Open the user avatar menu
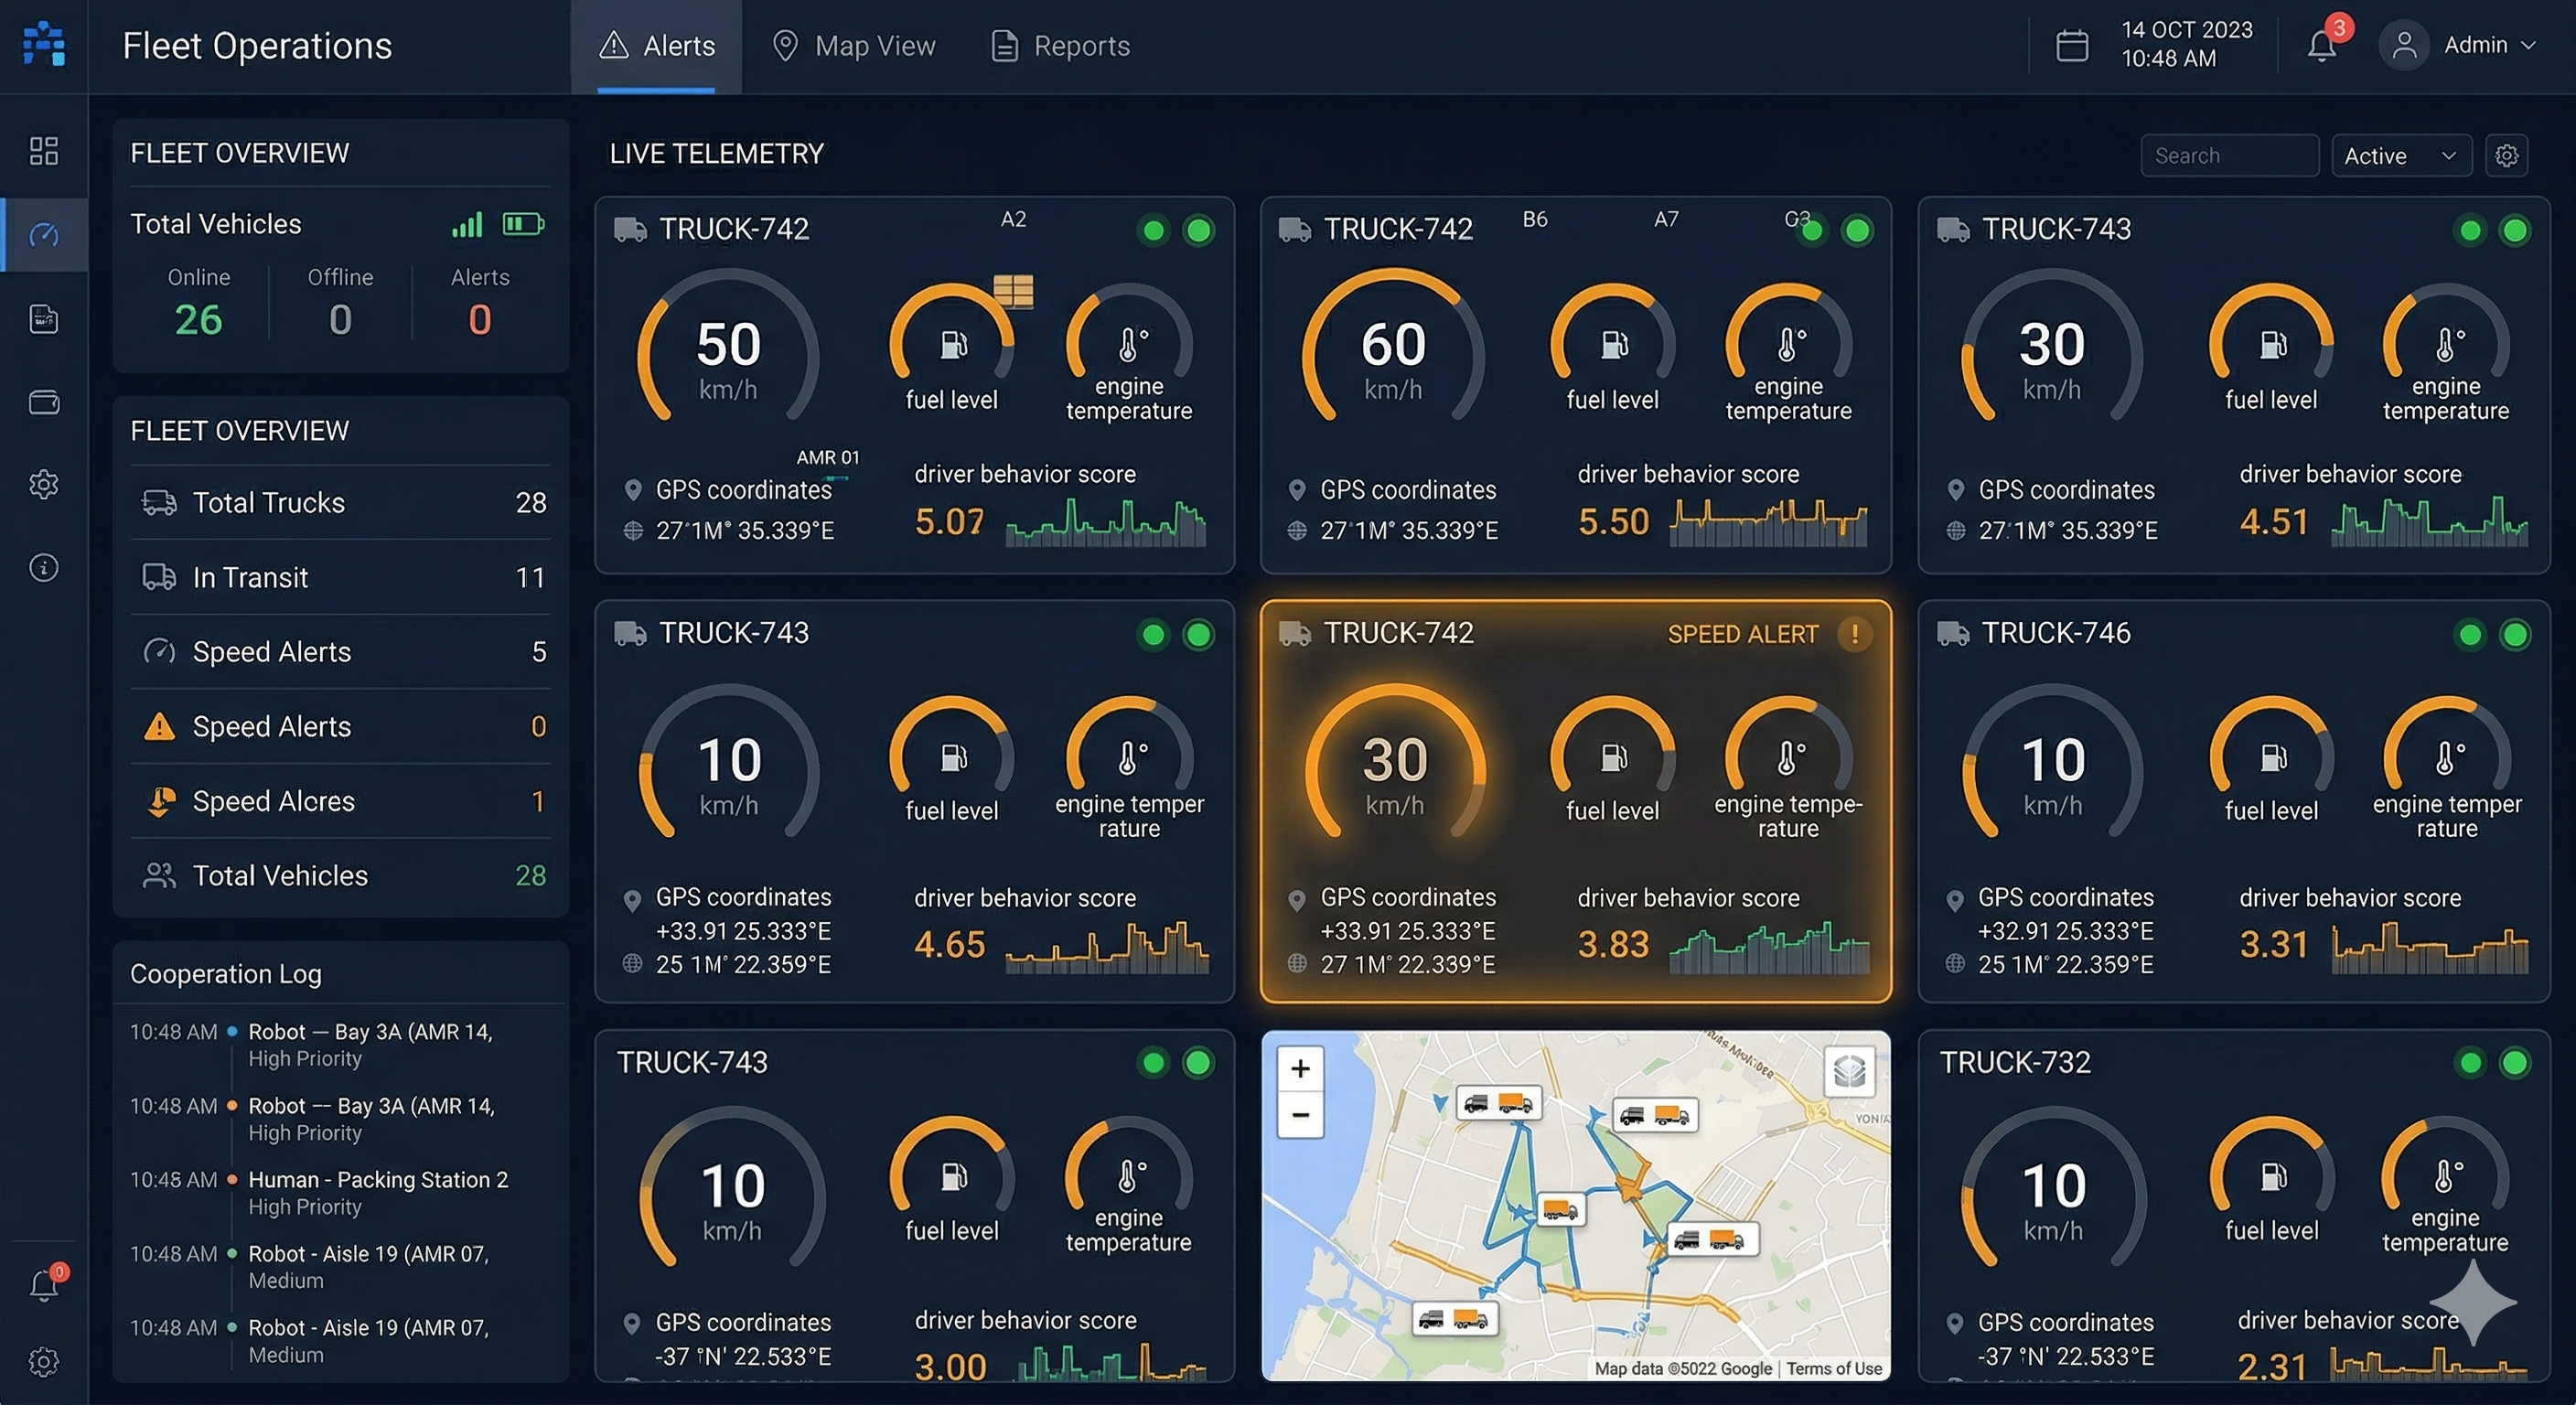 [x=2404, y=45]
